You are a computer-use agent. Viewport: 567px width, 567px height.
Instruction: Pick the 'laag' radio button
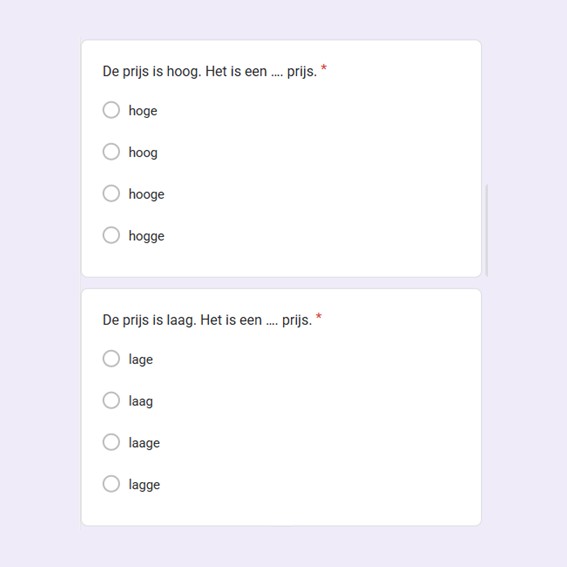click(111, 401)
